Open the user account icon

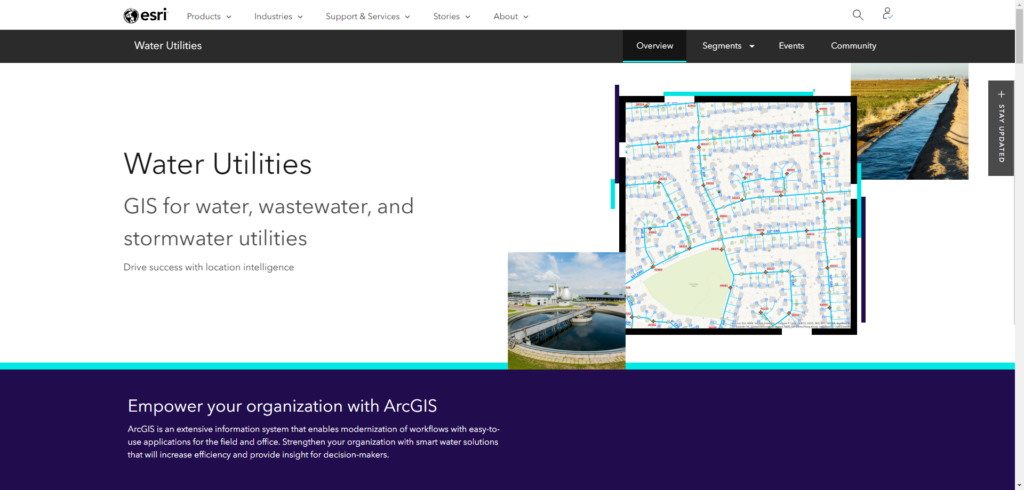[x=887, y=14]
